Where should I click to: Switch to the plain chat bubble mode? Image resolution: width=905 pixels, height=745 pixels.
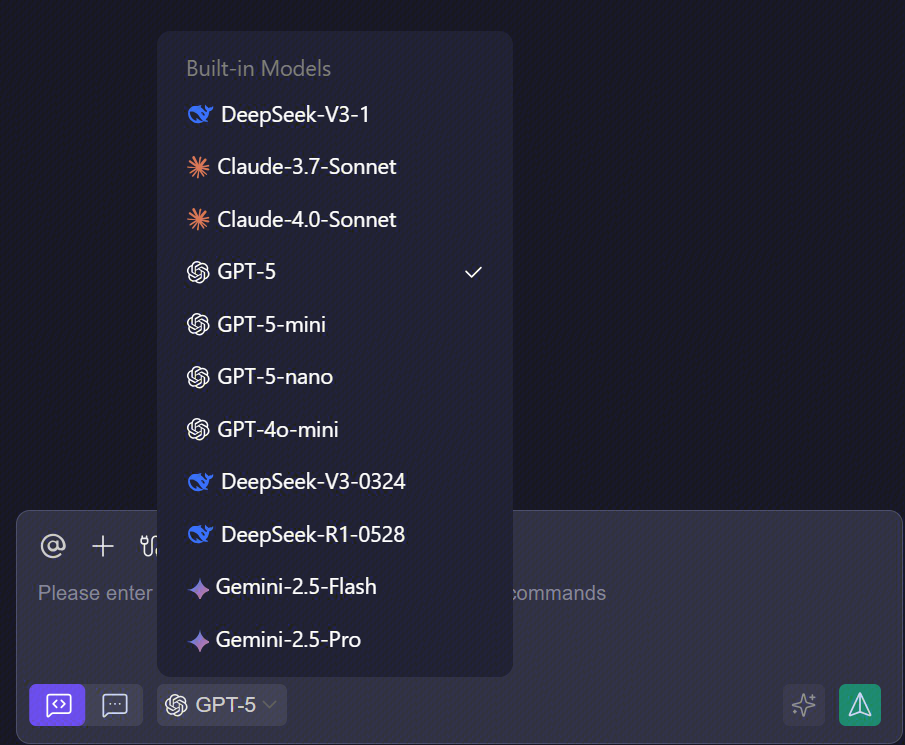pos(115,705)
